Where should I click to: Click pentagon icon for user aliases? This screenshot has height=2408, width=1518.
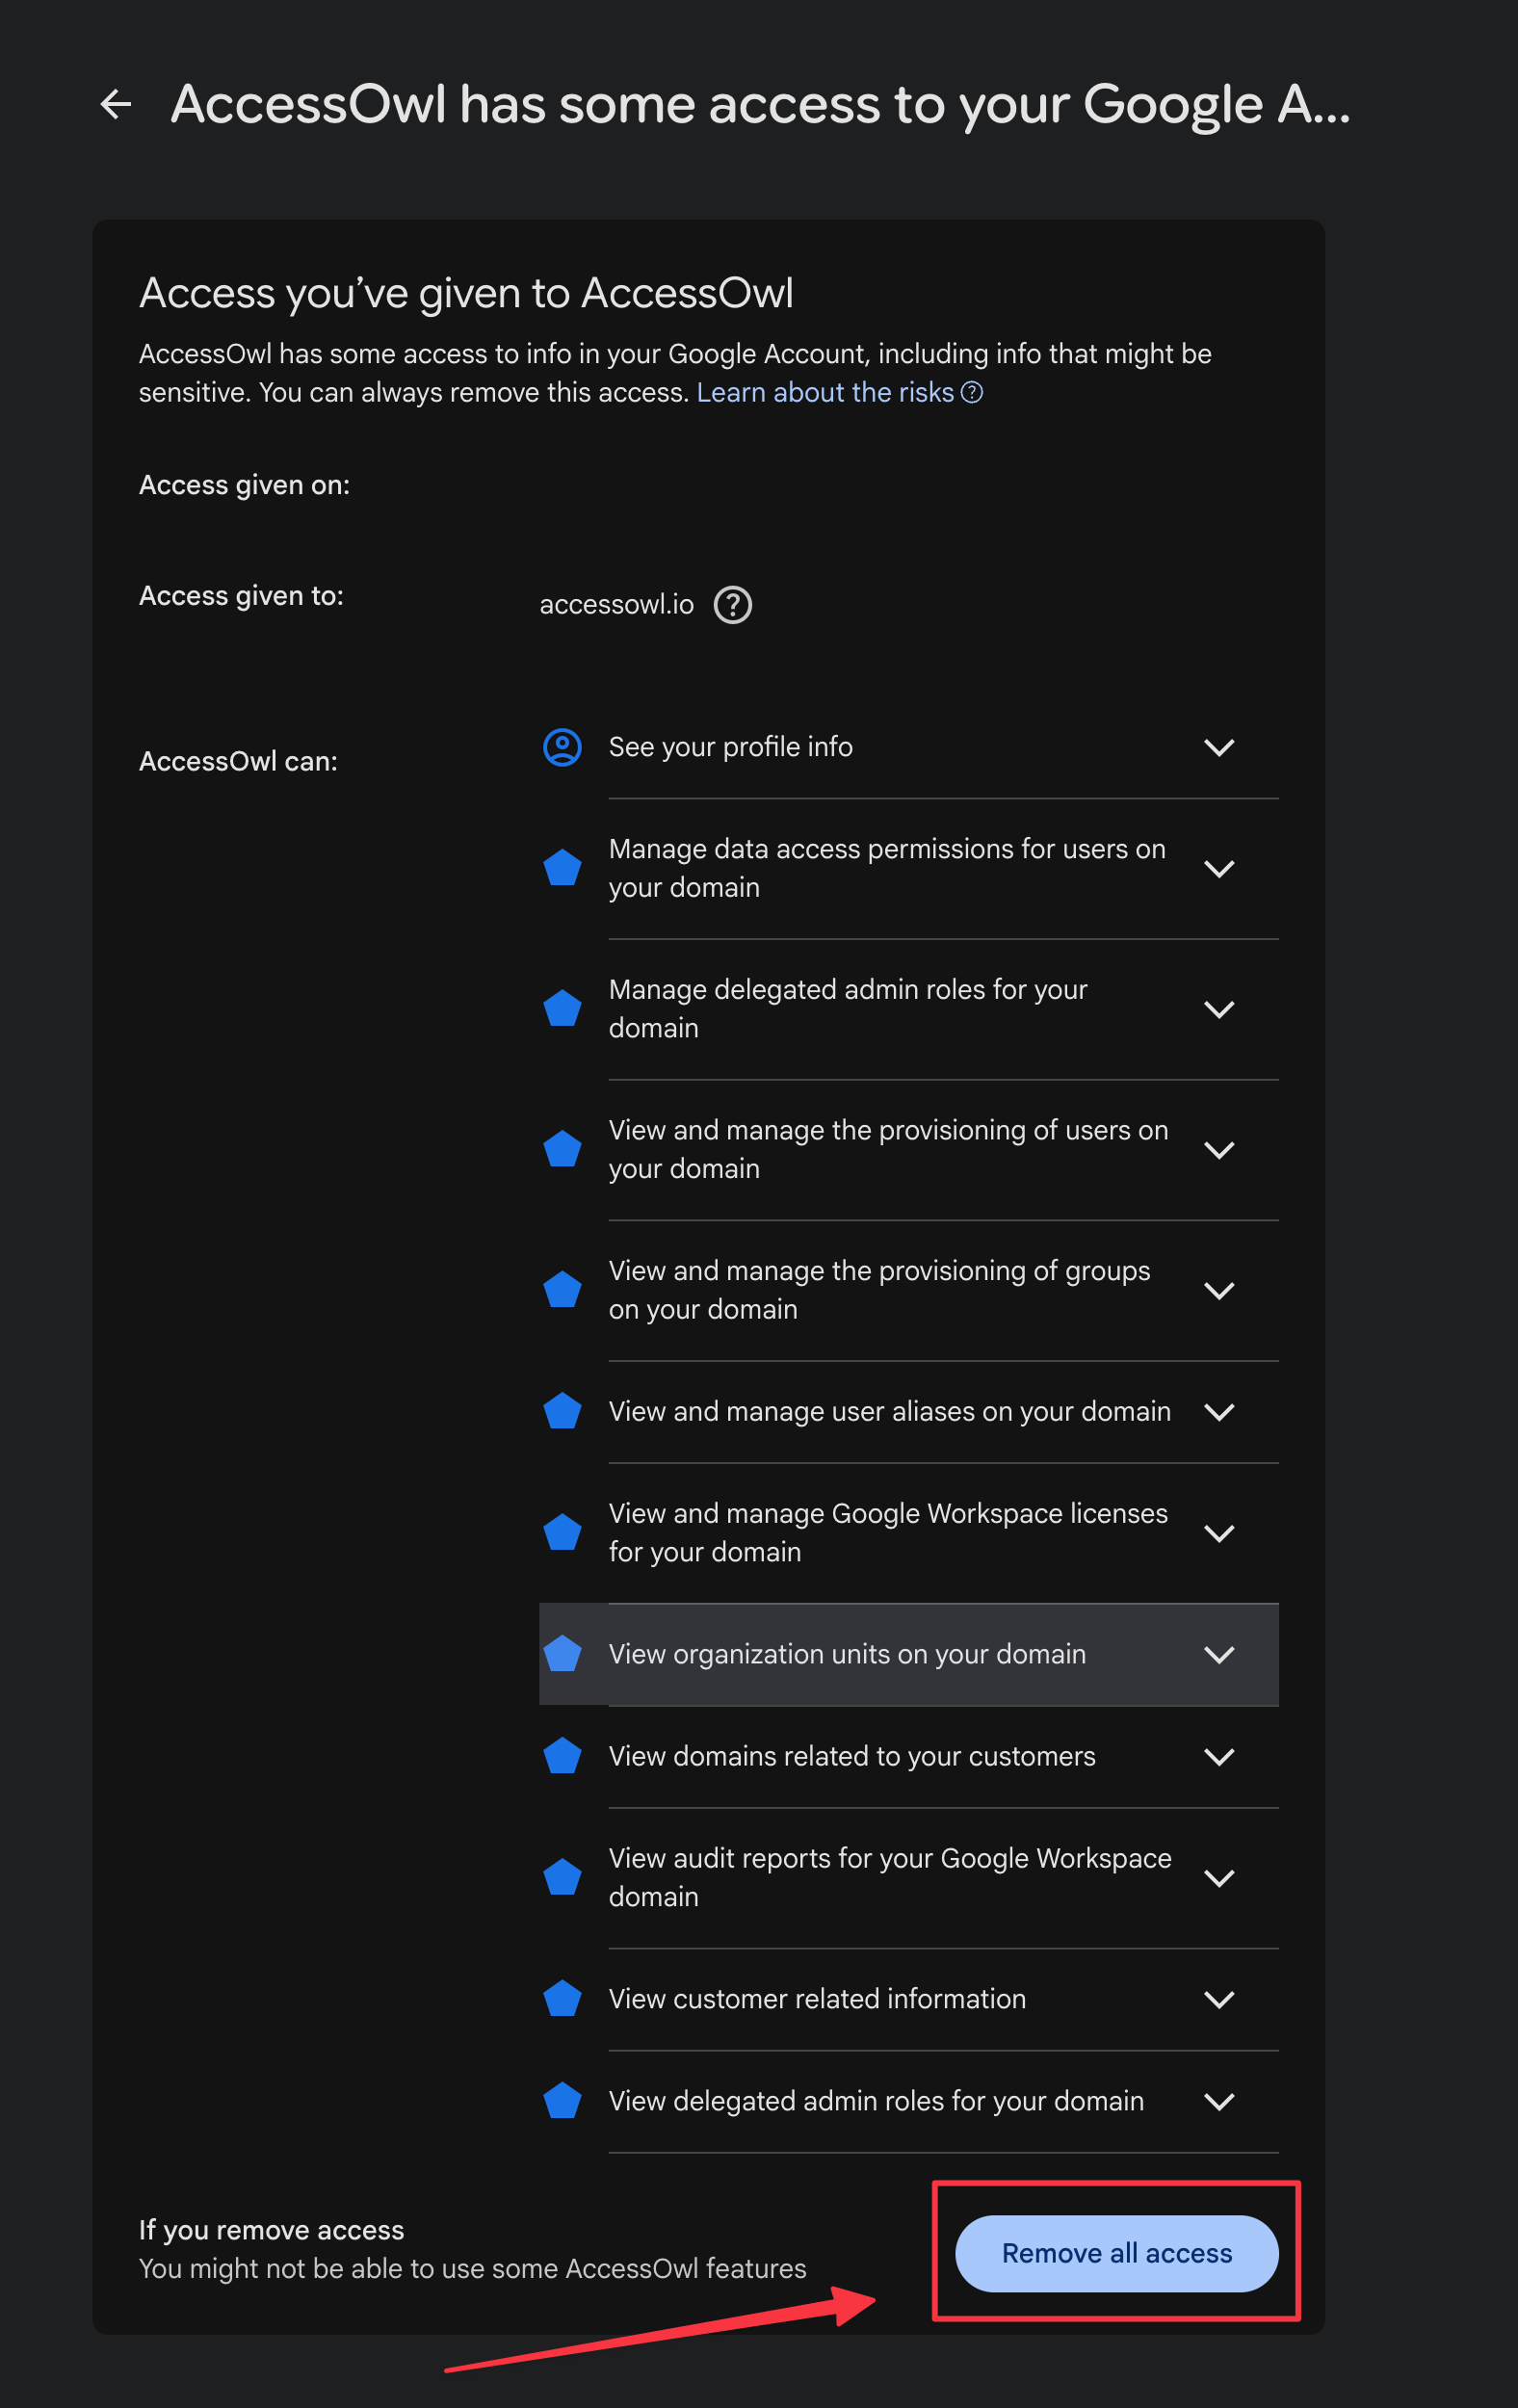point(562,1410)
